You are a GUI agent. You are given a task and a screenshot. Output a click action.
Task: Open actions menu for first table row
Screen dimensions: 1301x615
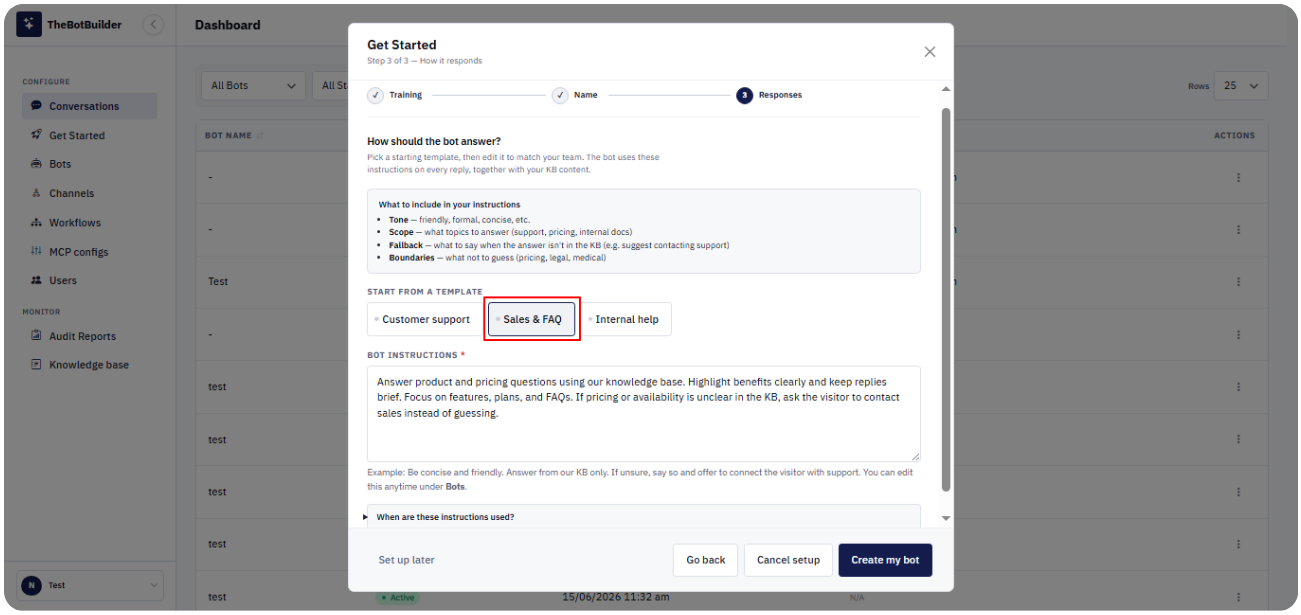1238,177
